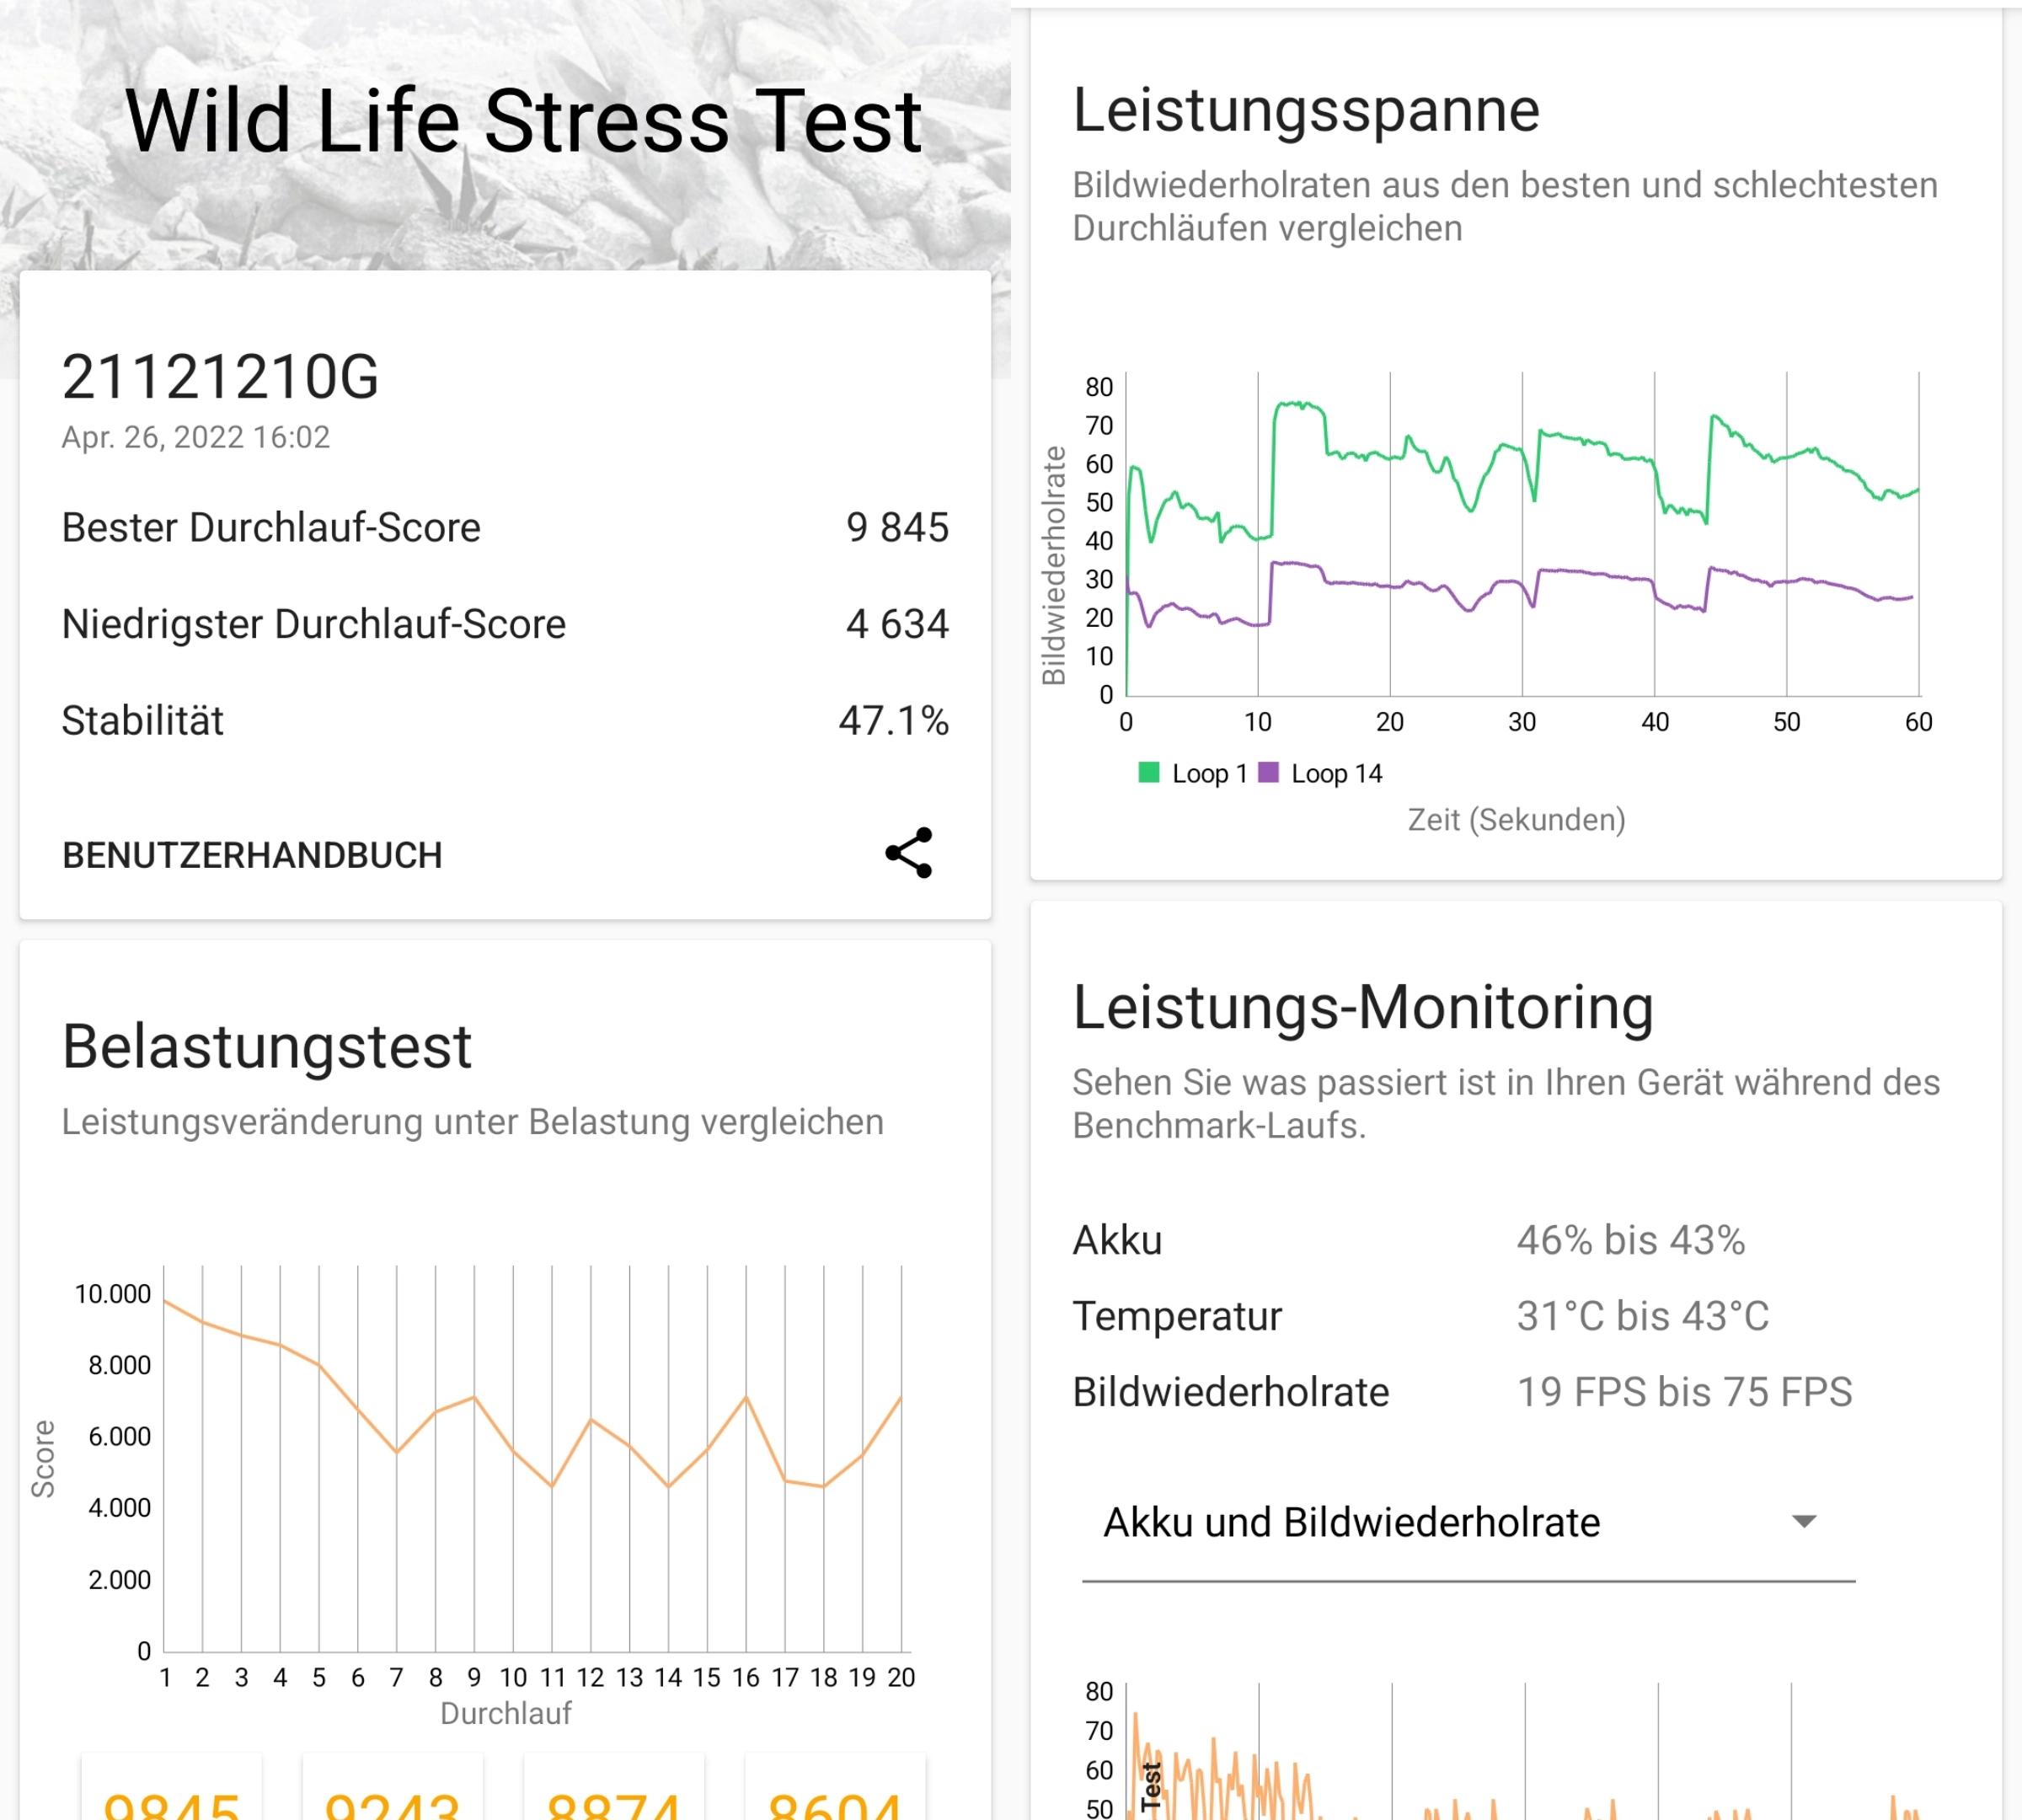This screenshot has height=1820, width=2022.
Task: Tap the share icon in the result card
Action: (x=908, y=853)
